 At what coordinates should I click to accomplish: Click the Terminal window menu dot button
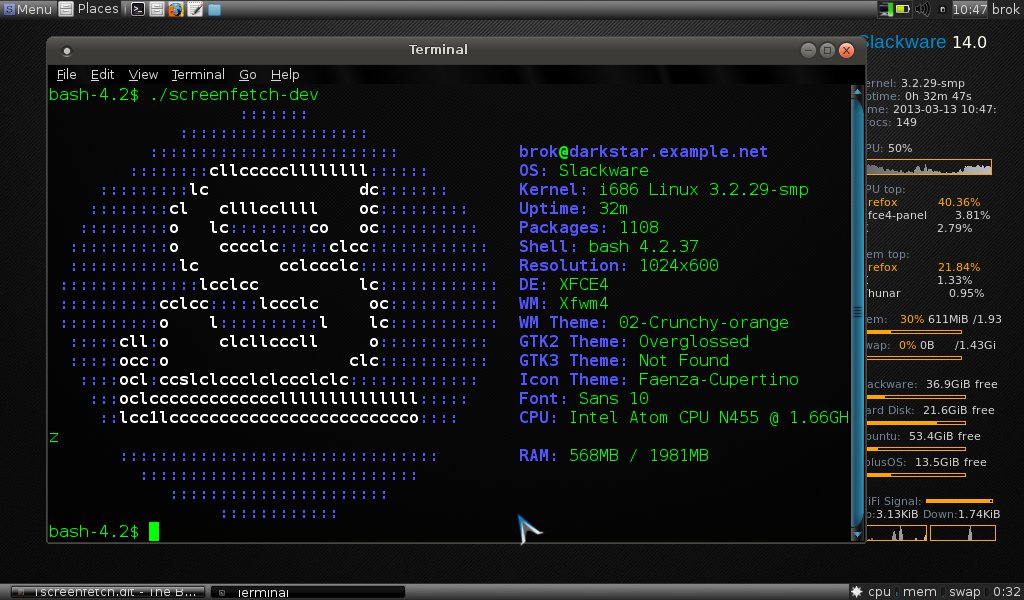coord(66,51)
